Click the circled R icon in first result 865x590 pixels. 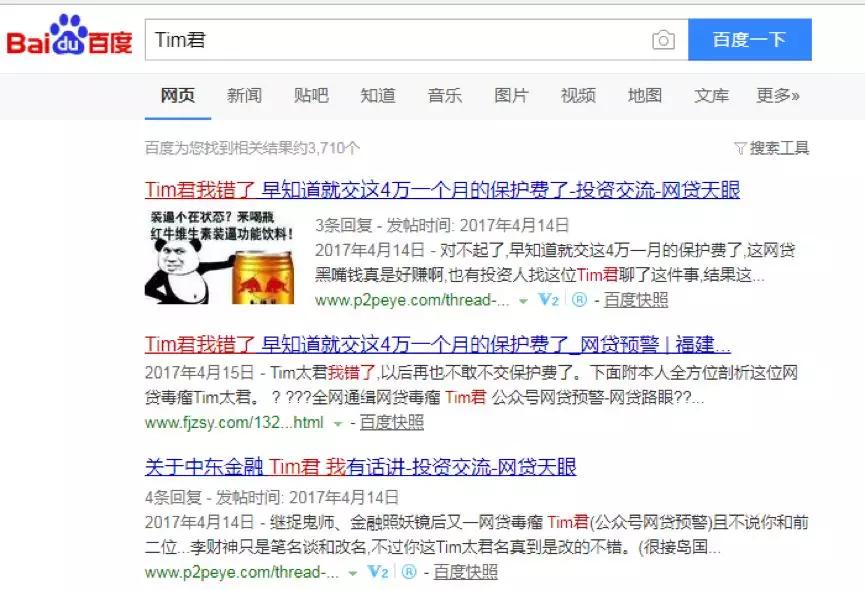pos(579,299)
